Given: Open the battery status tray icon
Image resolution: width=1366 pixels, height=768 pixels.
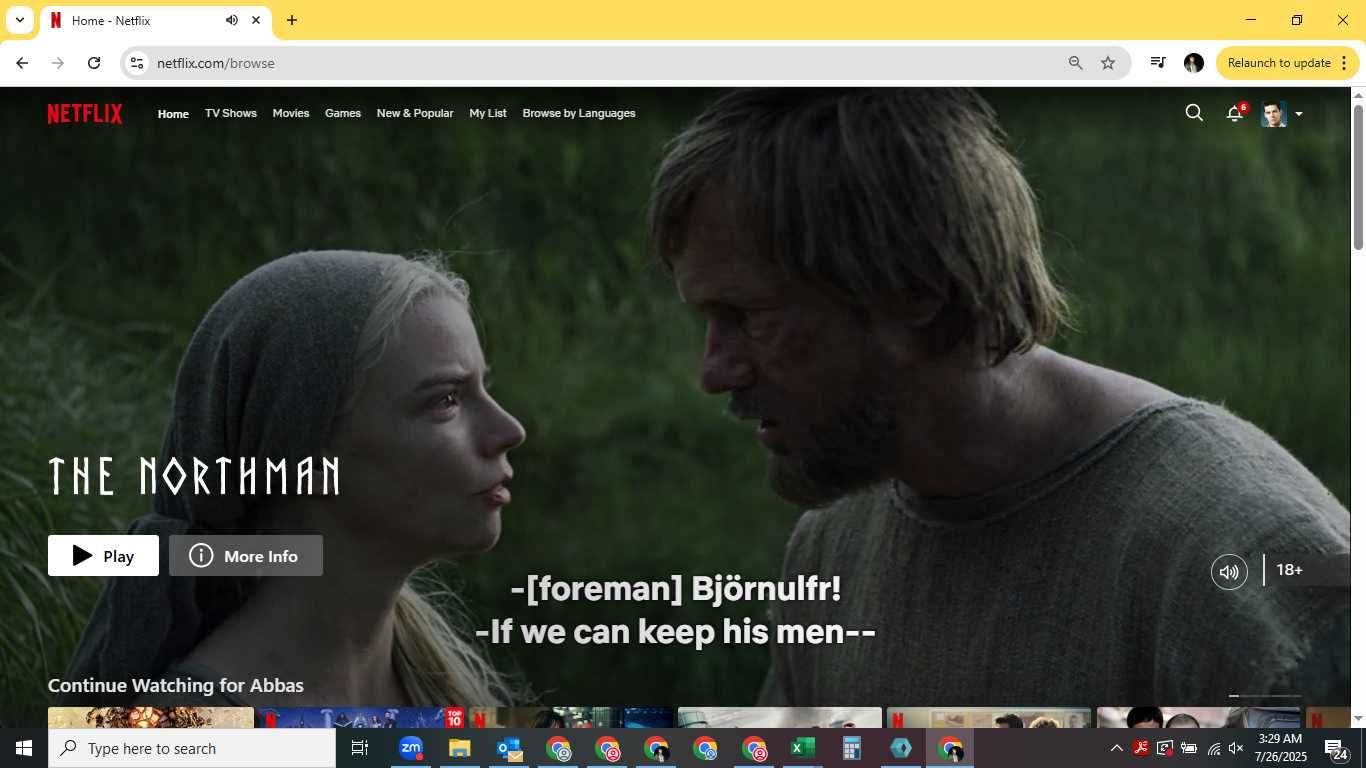Looking at the screenshot, I should pos(1189,748).
